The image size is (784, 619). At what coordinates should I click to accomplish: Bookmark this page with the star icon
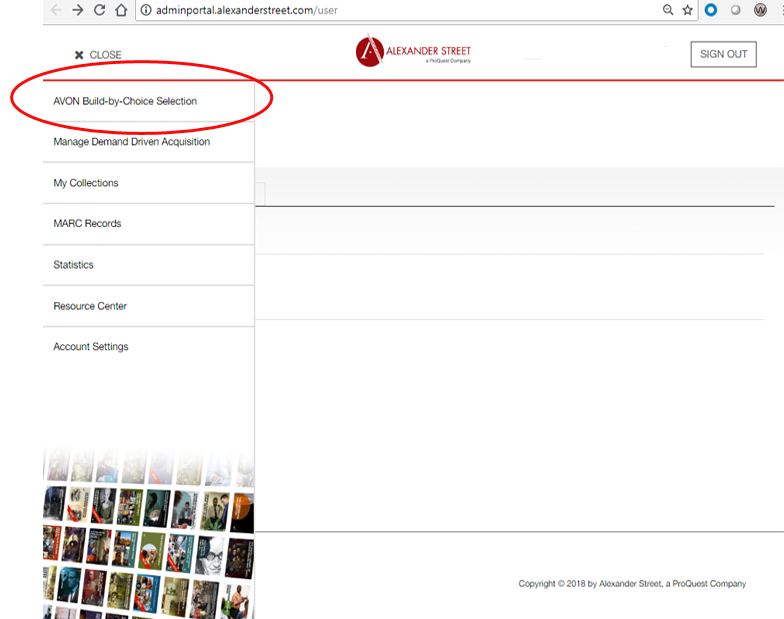tap(688, 10)
